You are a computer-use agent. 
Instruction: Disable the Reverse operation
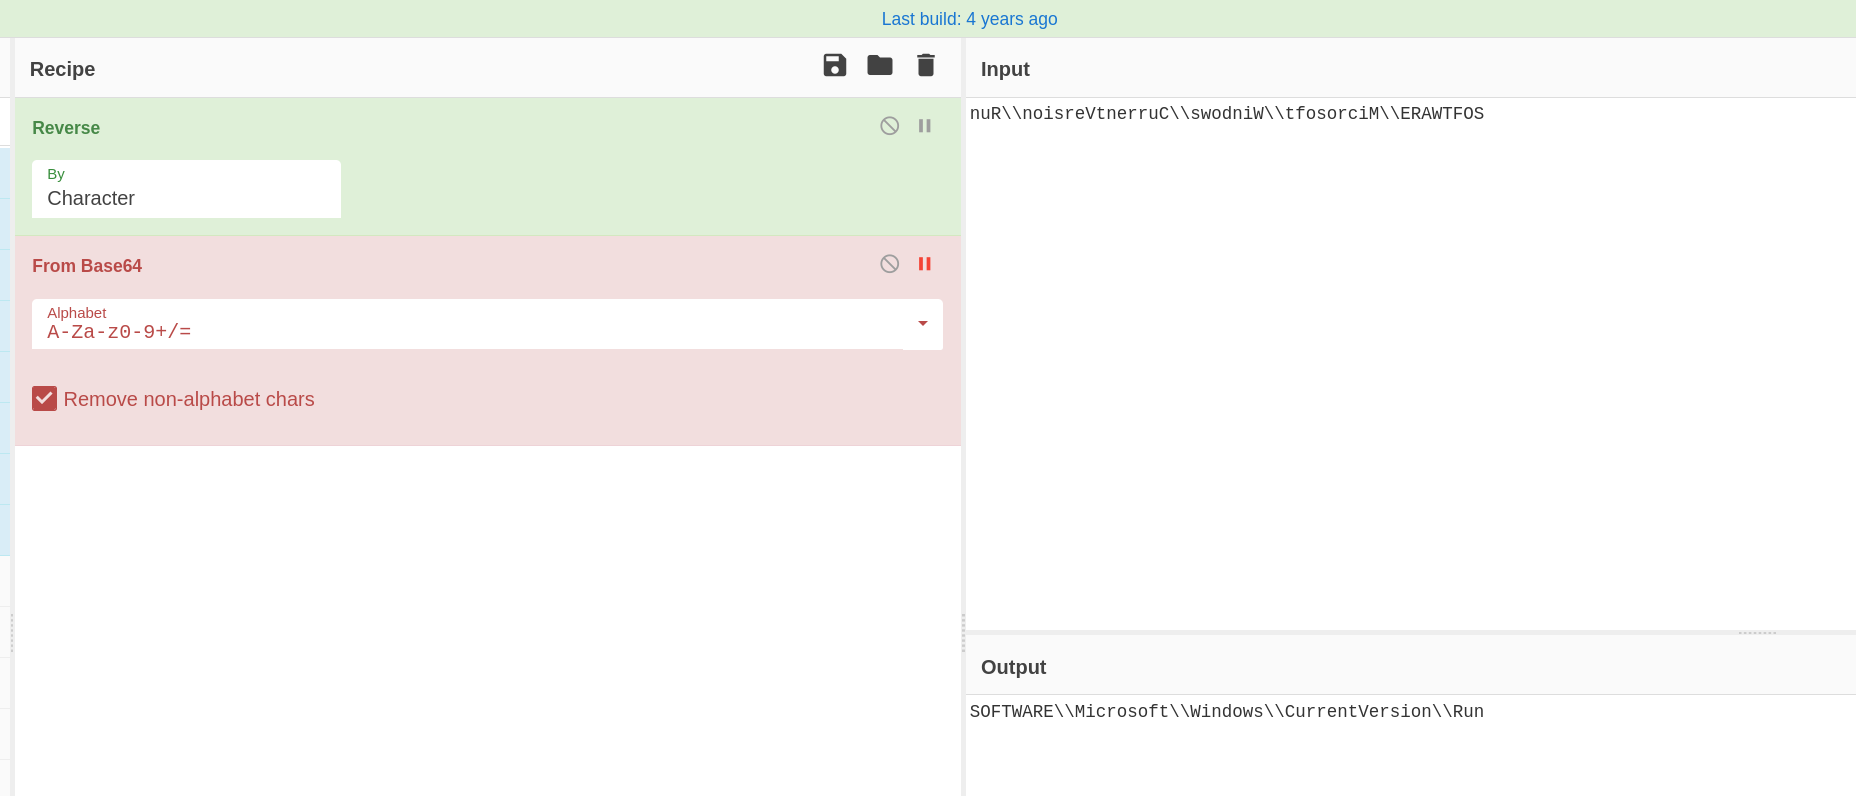point(889,126)
